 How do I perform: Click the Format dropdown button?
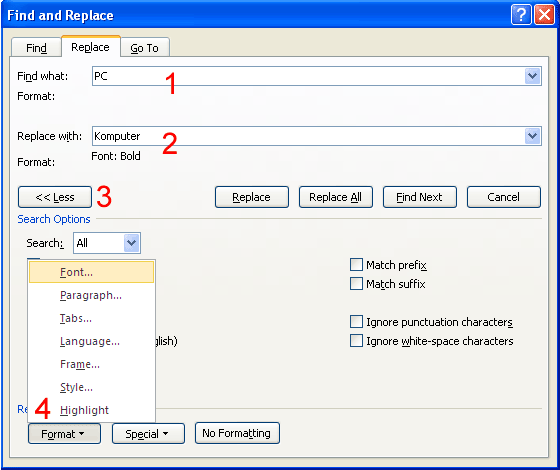64,434
